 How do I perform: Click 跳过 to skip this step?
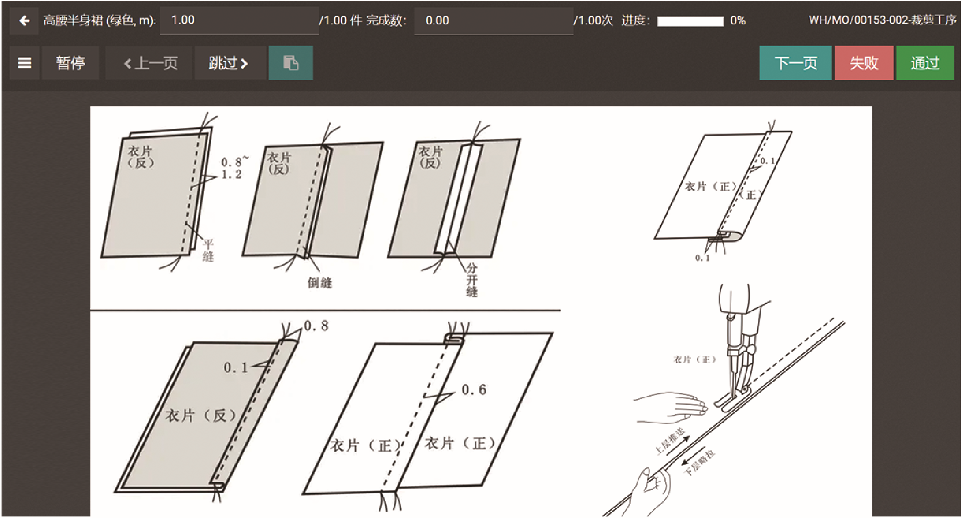(x=229, y=63)
